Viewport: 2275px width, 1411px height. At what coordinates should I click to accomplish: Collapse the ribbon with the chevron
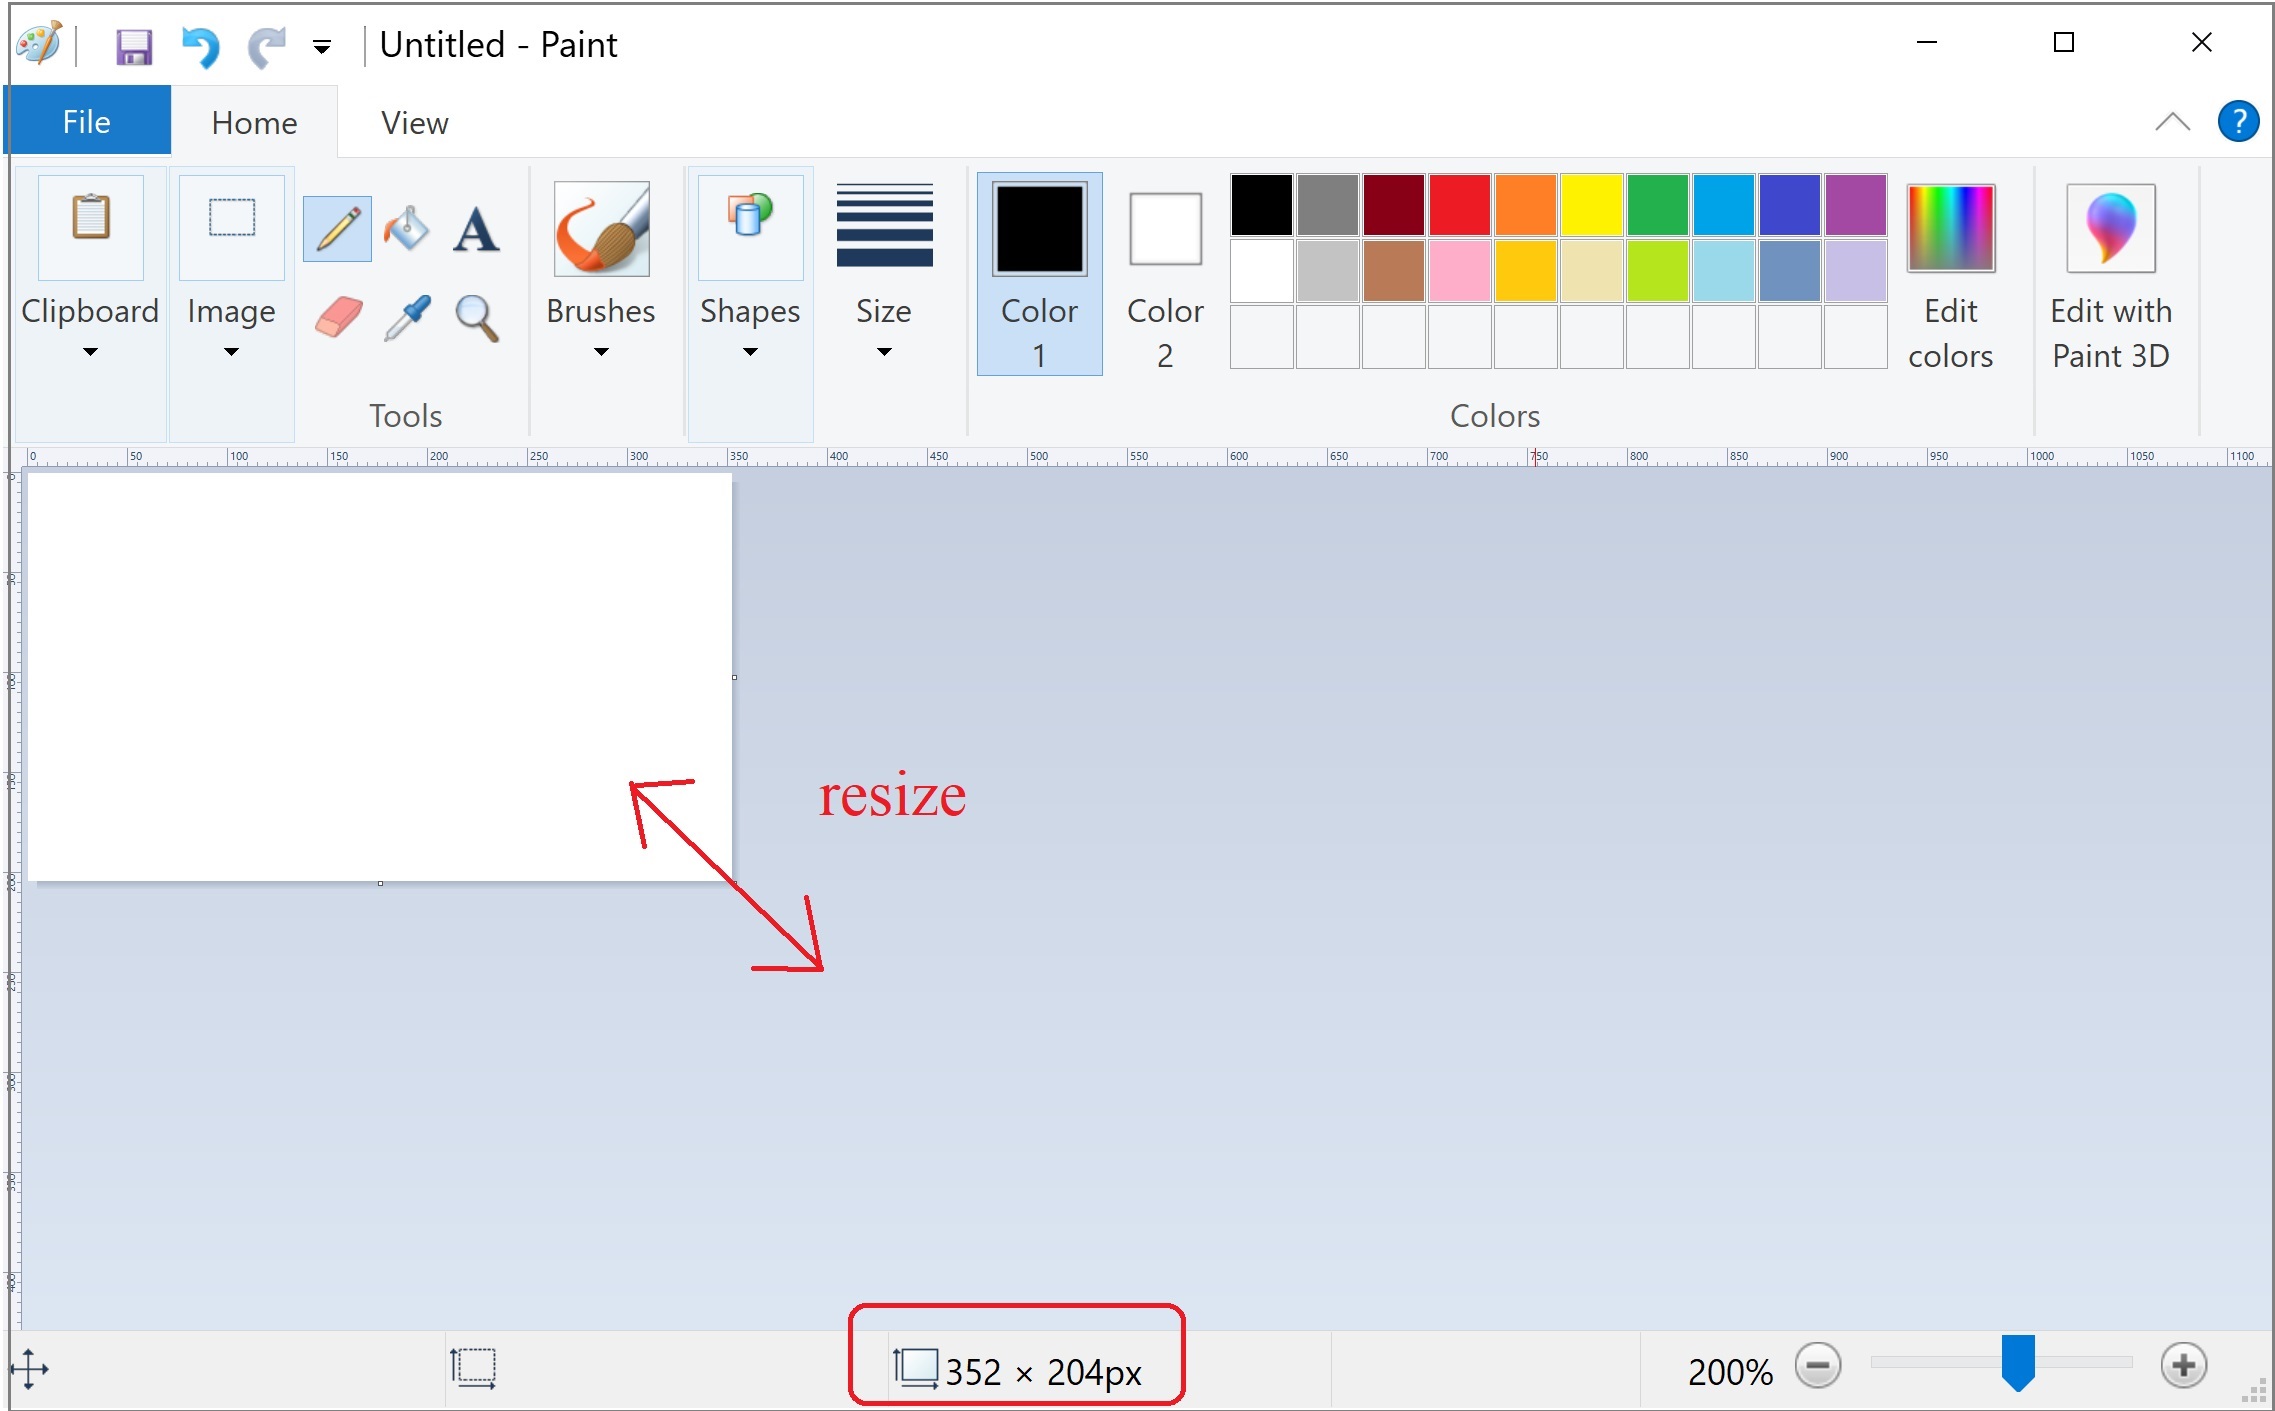(x=2171, y=122)
